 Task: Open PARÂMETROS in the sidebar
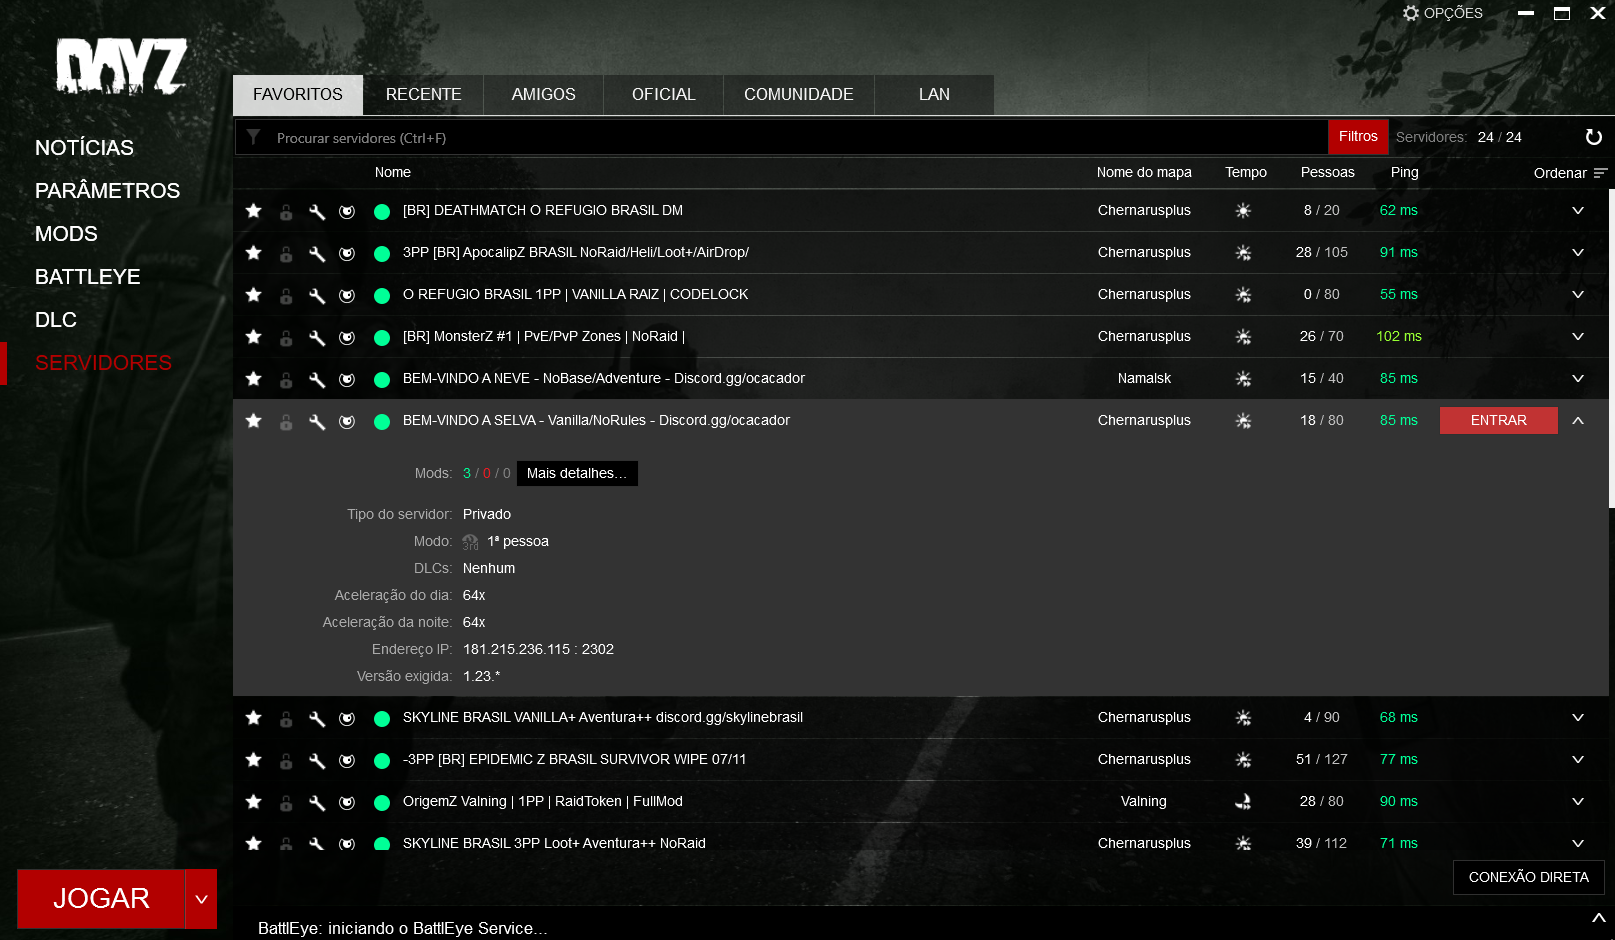tap(108, 191)
